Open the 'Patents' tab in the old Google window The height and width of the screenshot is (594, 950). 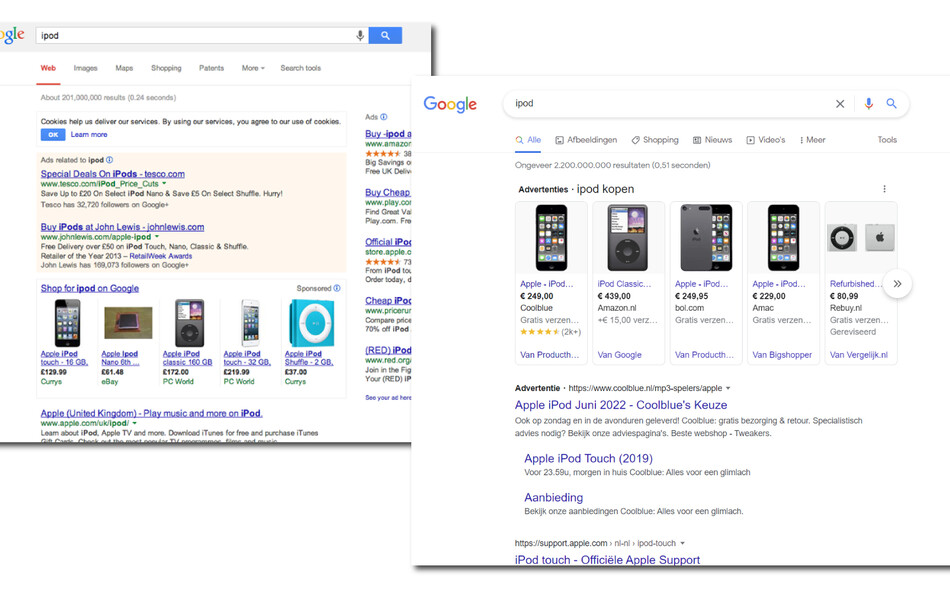(x=211, y=68)
